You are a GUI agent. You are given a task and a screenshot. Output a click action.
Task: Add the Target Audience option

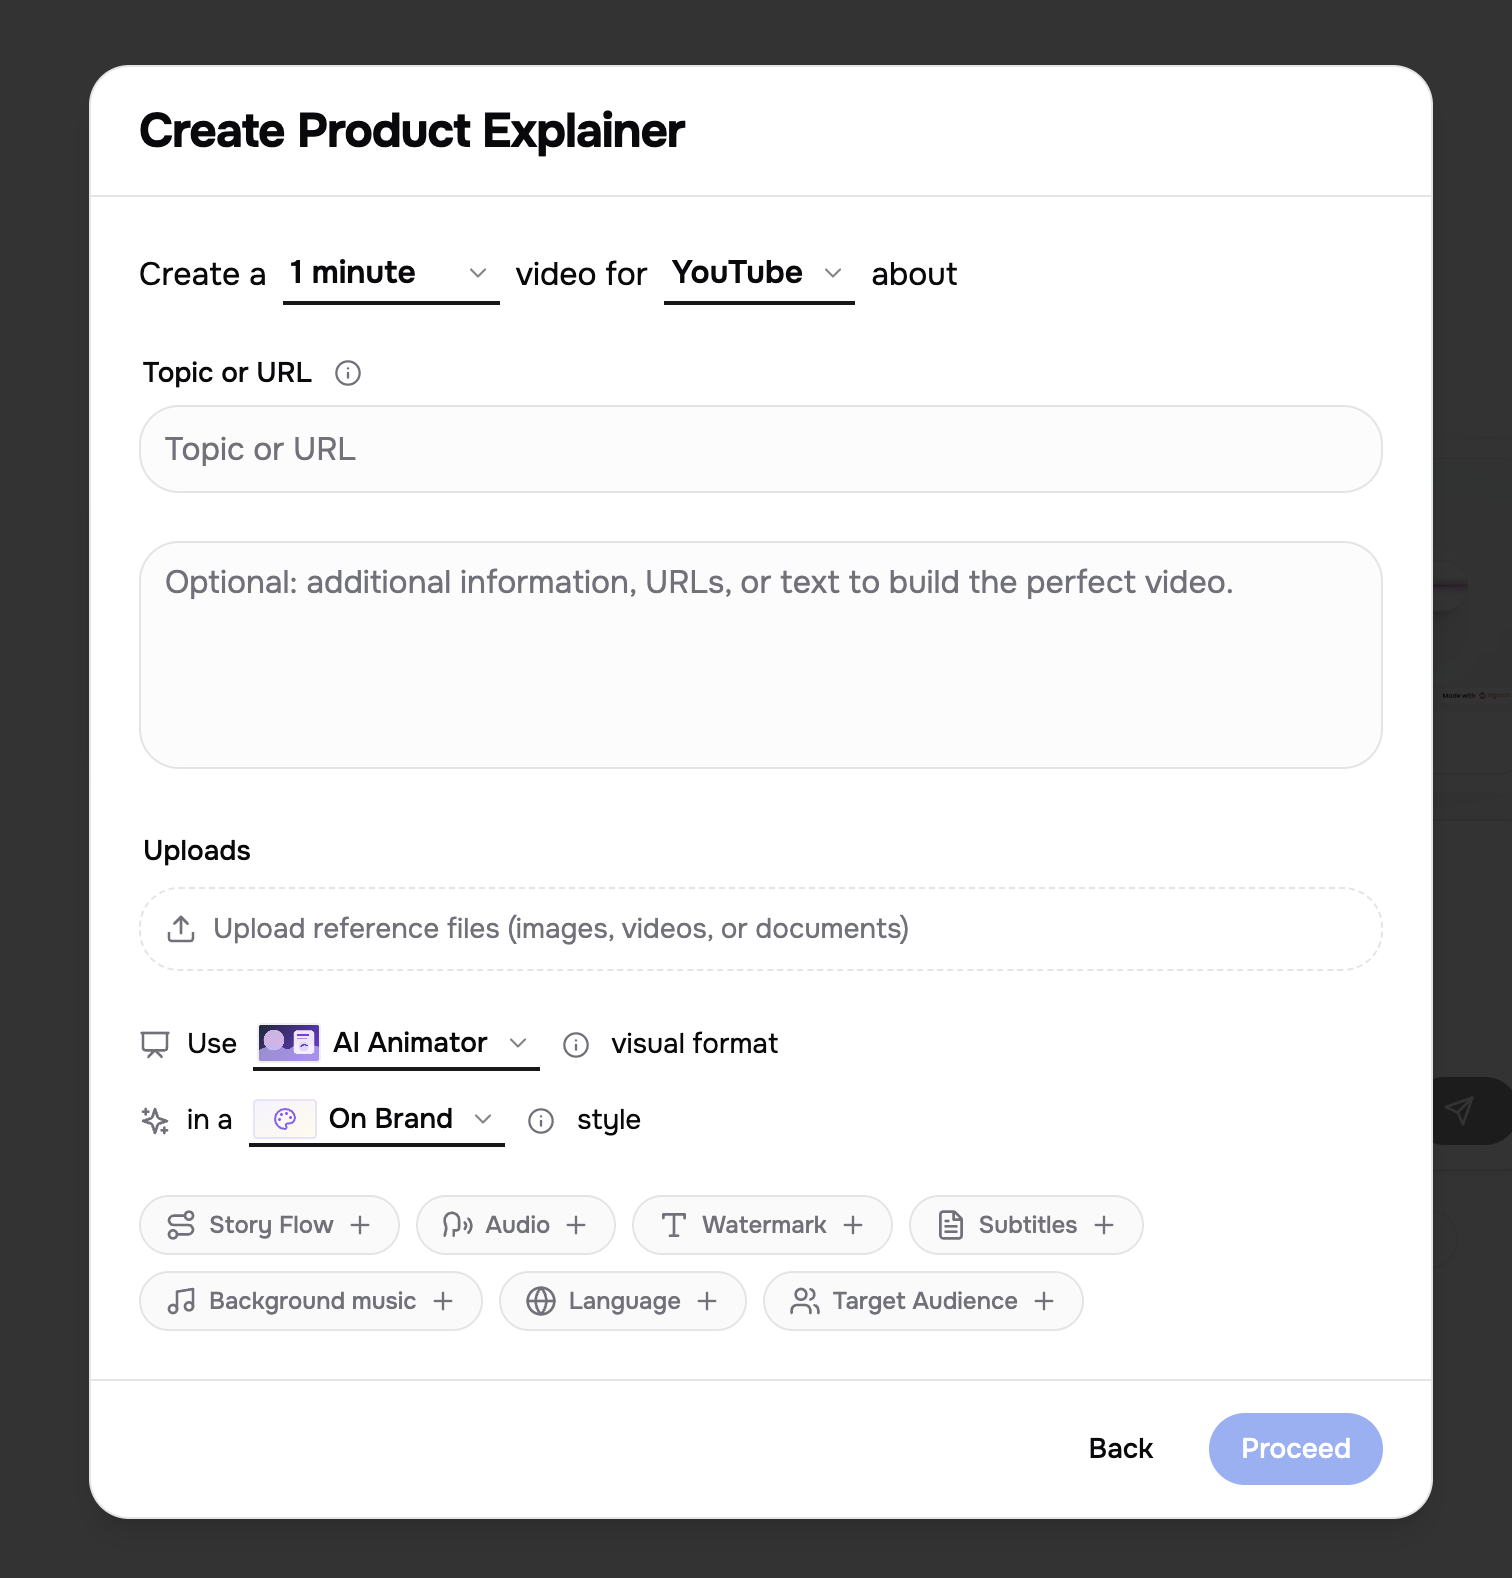(922, 1301)
